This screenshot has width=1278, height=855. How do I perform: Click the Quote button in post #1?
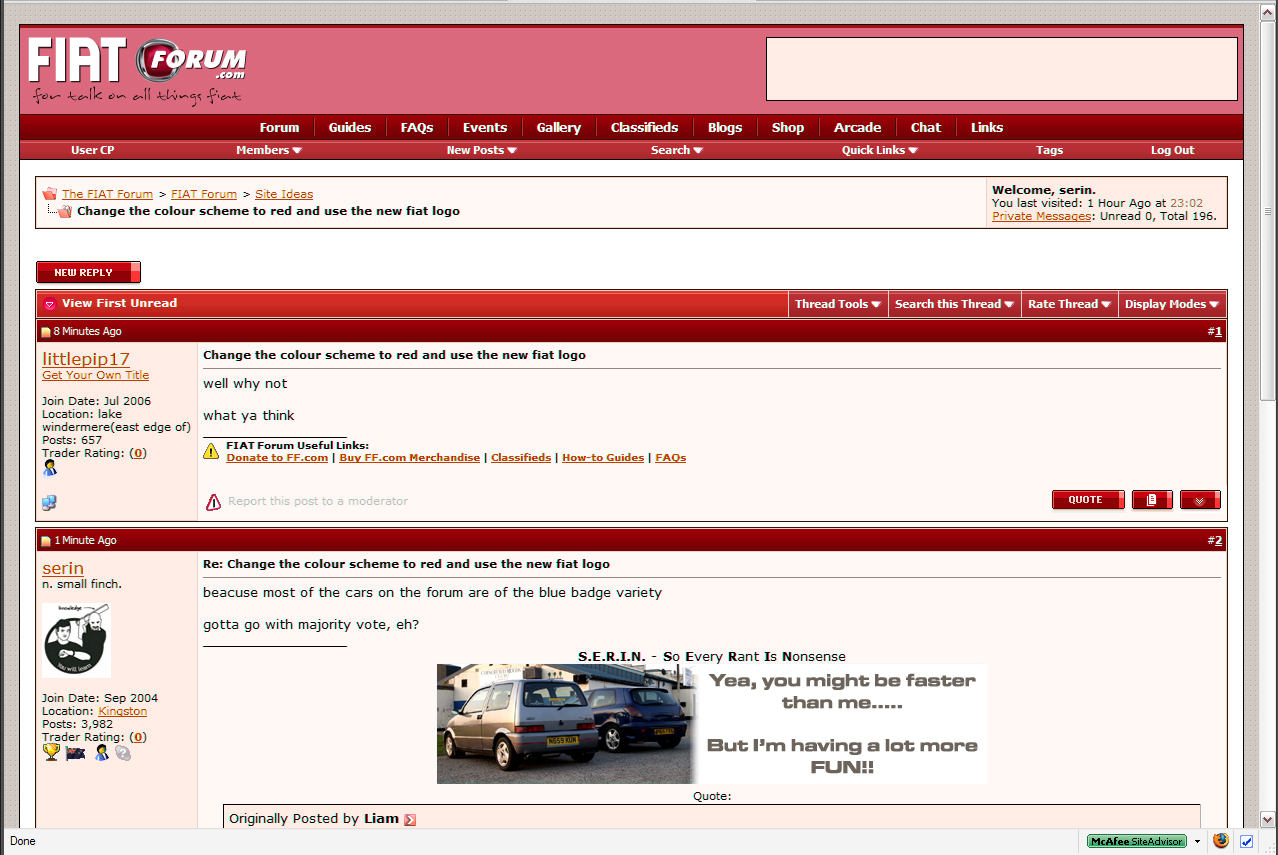(x=1088, y=500)
